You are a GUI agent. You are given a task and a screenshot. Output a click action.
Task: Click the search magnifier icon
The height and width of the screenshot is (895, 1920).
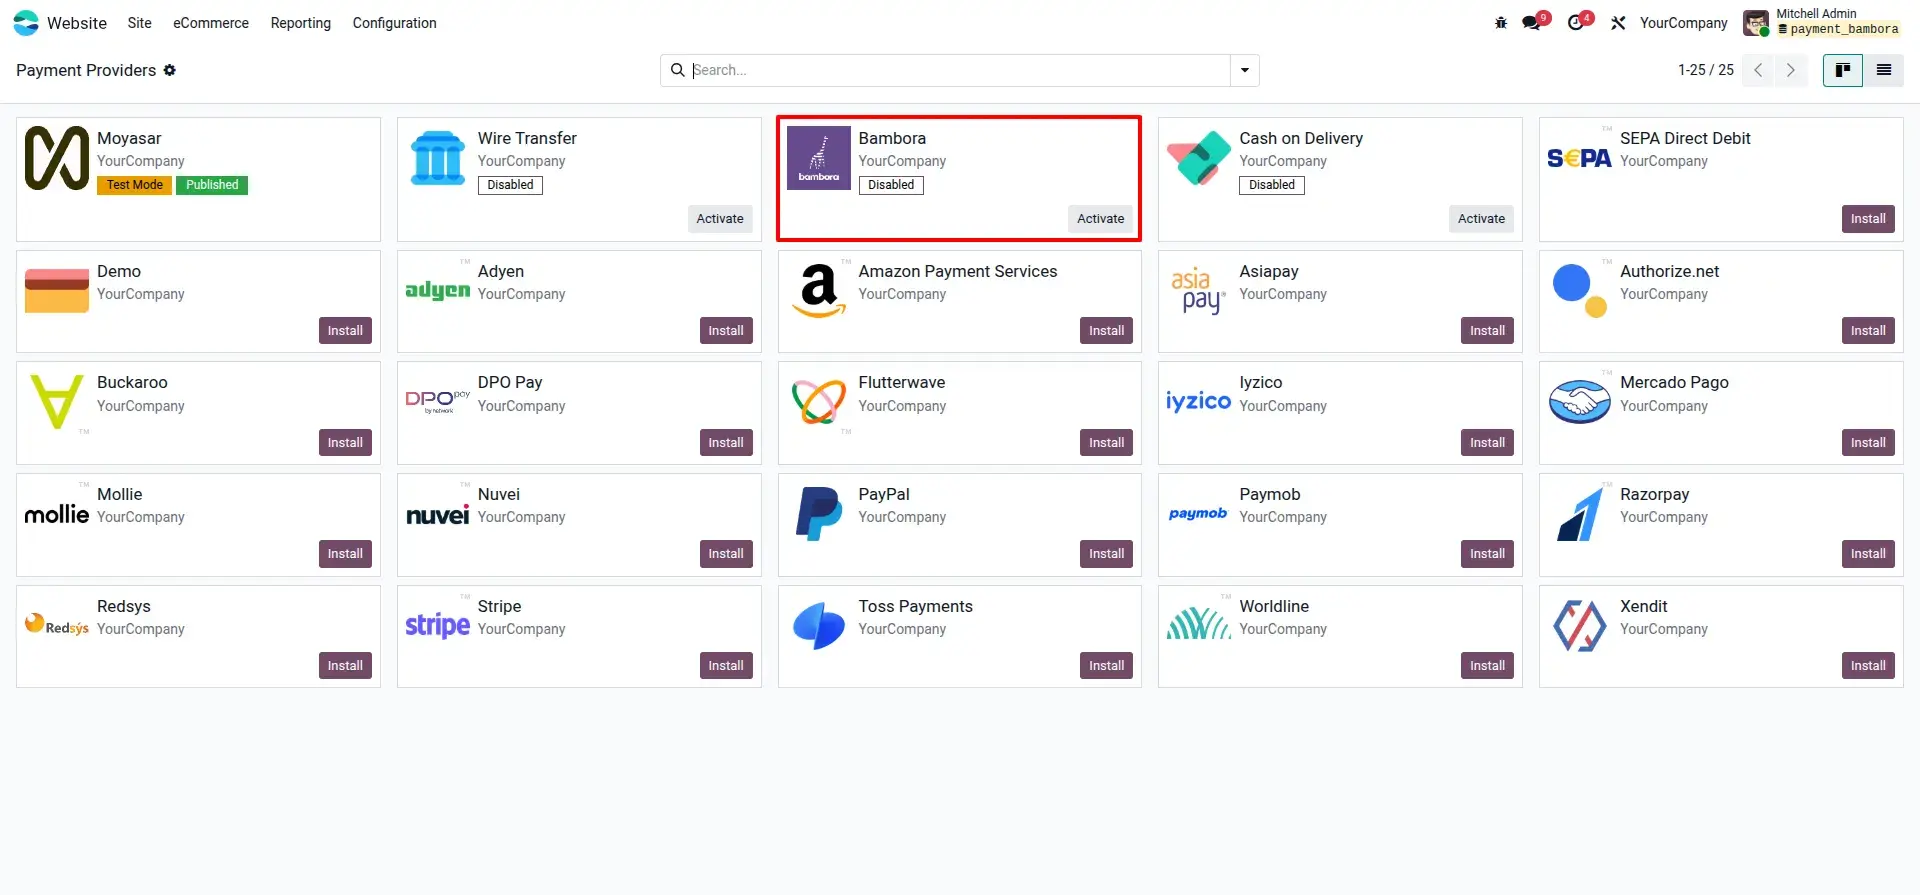[677, 70]
